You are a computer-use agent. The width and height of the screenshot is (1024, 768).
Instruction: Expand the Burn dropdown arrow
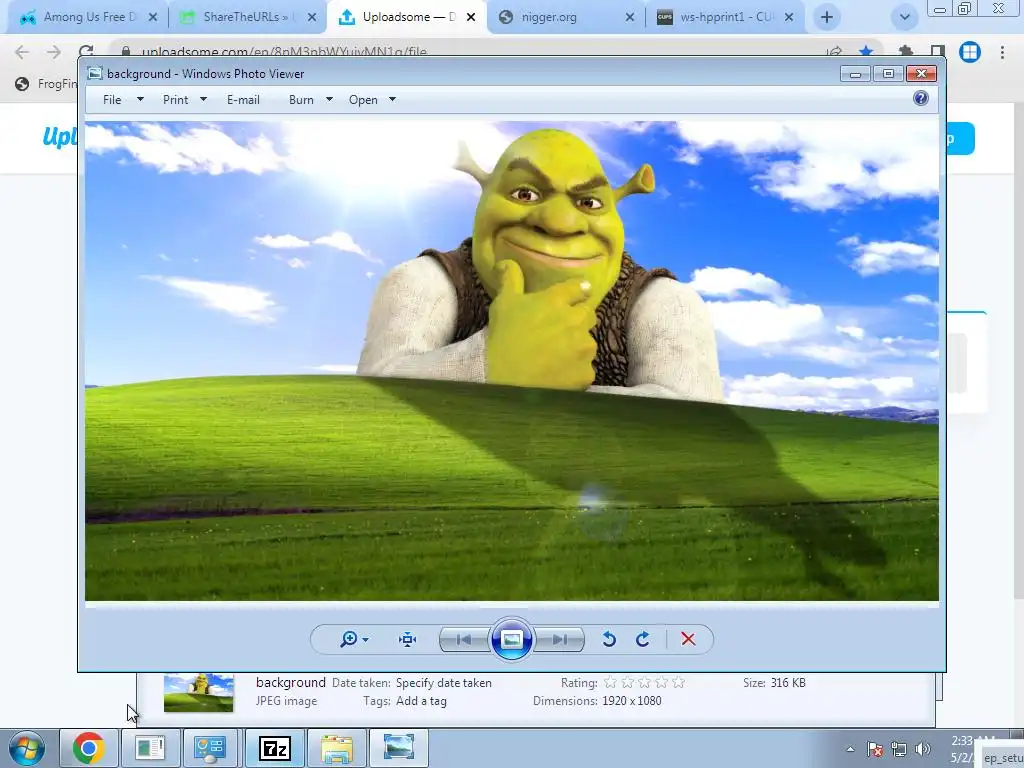[x=329, y=99]
